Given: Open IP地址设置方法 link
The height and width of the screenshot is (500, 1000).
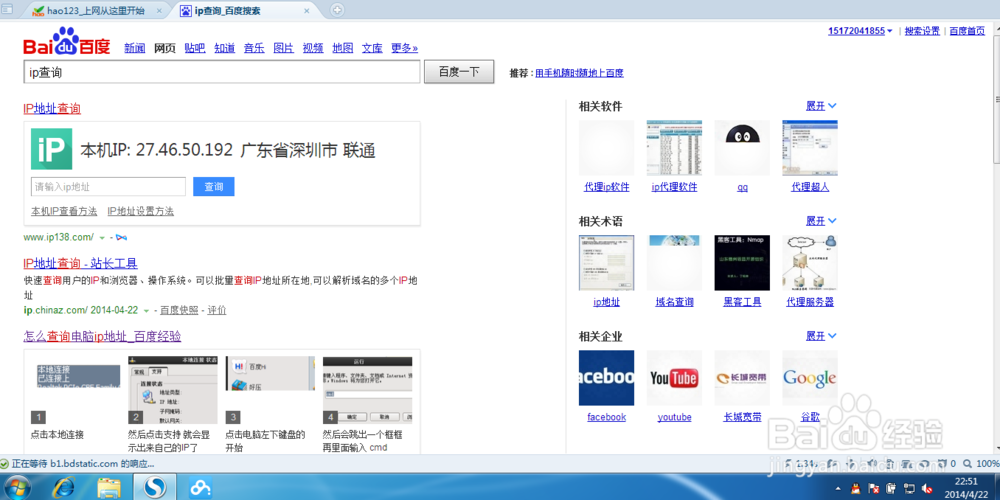Looking at the screenshot, I should point(140,211).
